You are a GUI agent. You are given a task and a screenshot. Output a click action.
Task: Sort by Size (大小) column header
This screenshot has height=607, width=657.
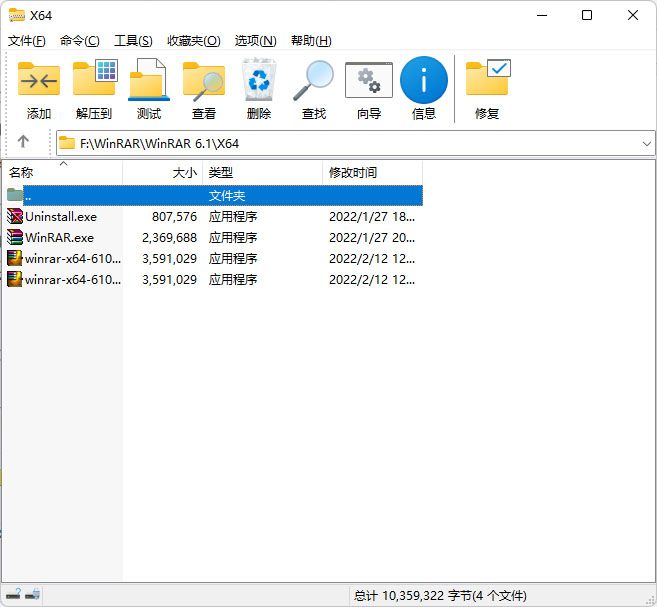(x=163, y=172)
